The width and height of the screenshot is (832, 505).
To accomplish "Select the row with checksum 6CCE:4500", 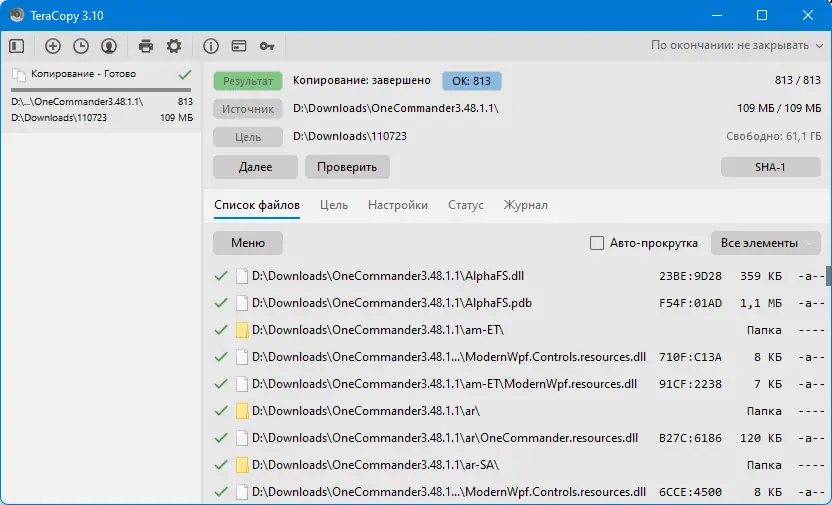I will [x=520, y=492].
